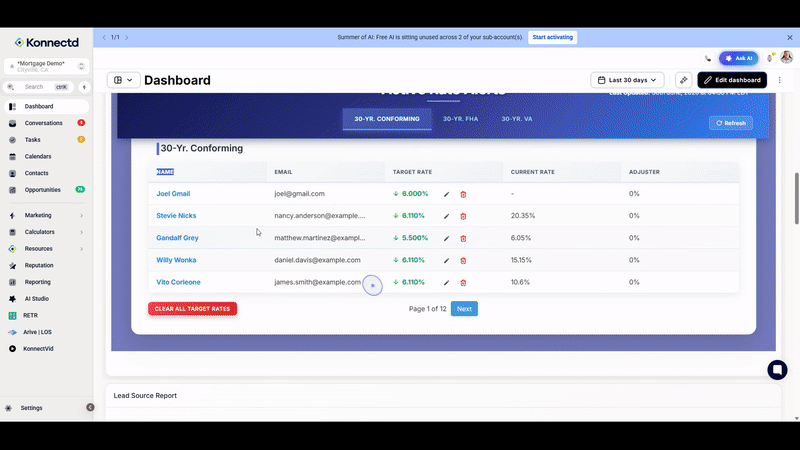Switch to 30-YR. FHA tab

tap(460, 119)
